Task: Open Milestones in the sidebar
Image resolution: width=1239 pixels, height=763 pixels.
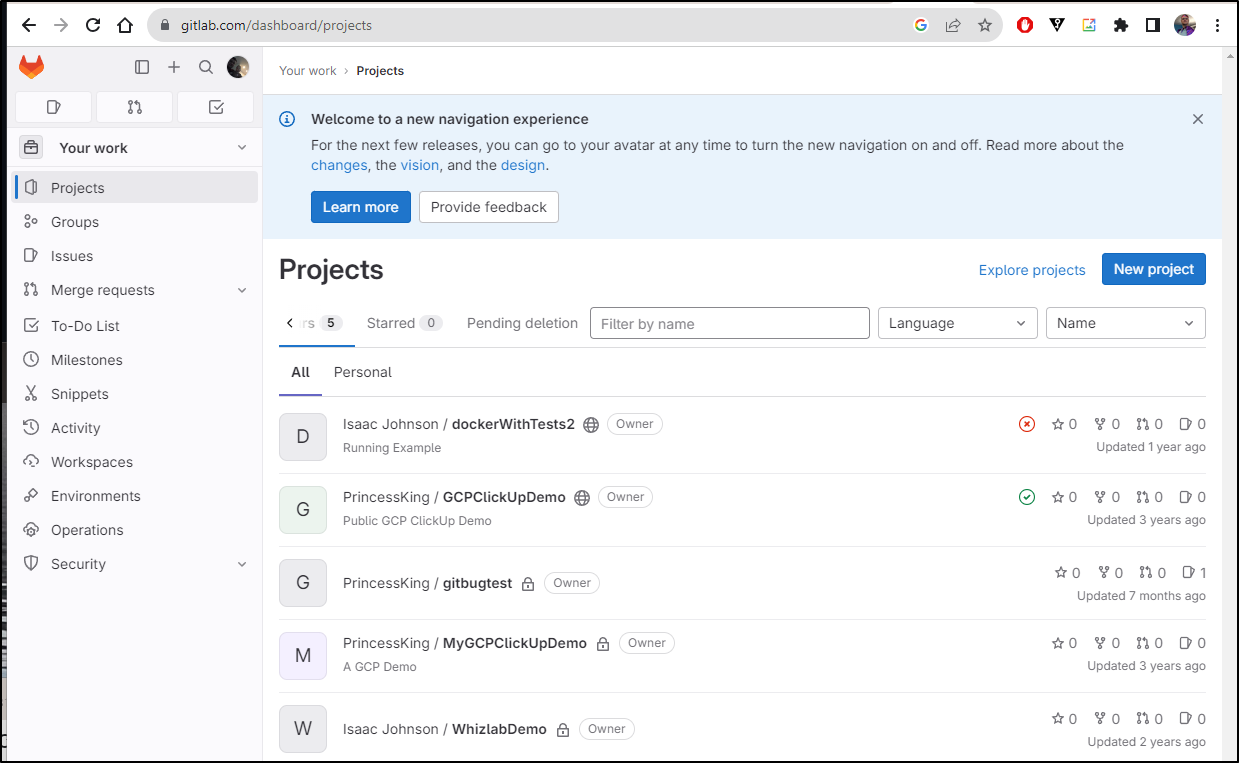Action: click(x=136, y=360)
